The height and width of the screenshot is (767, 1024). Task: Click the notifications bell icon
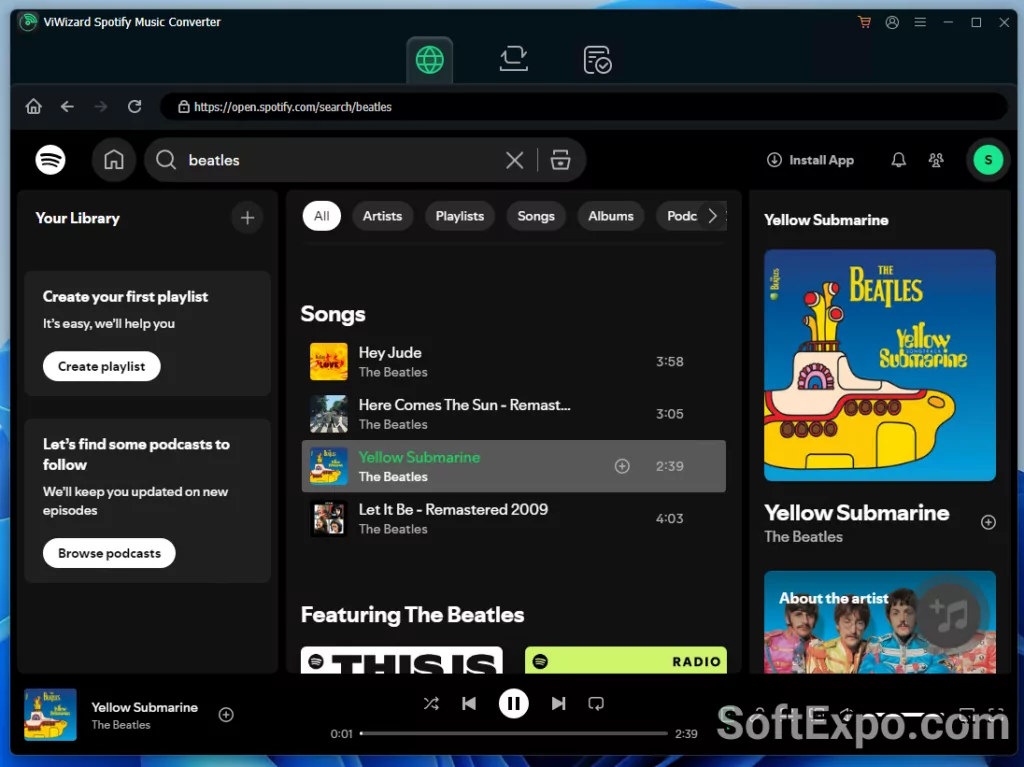pos(898,160)
